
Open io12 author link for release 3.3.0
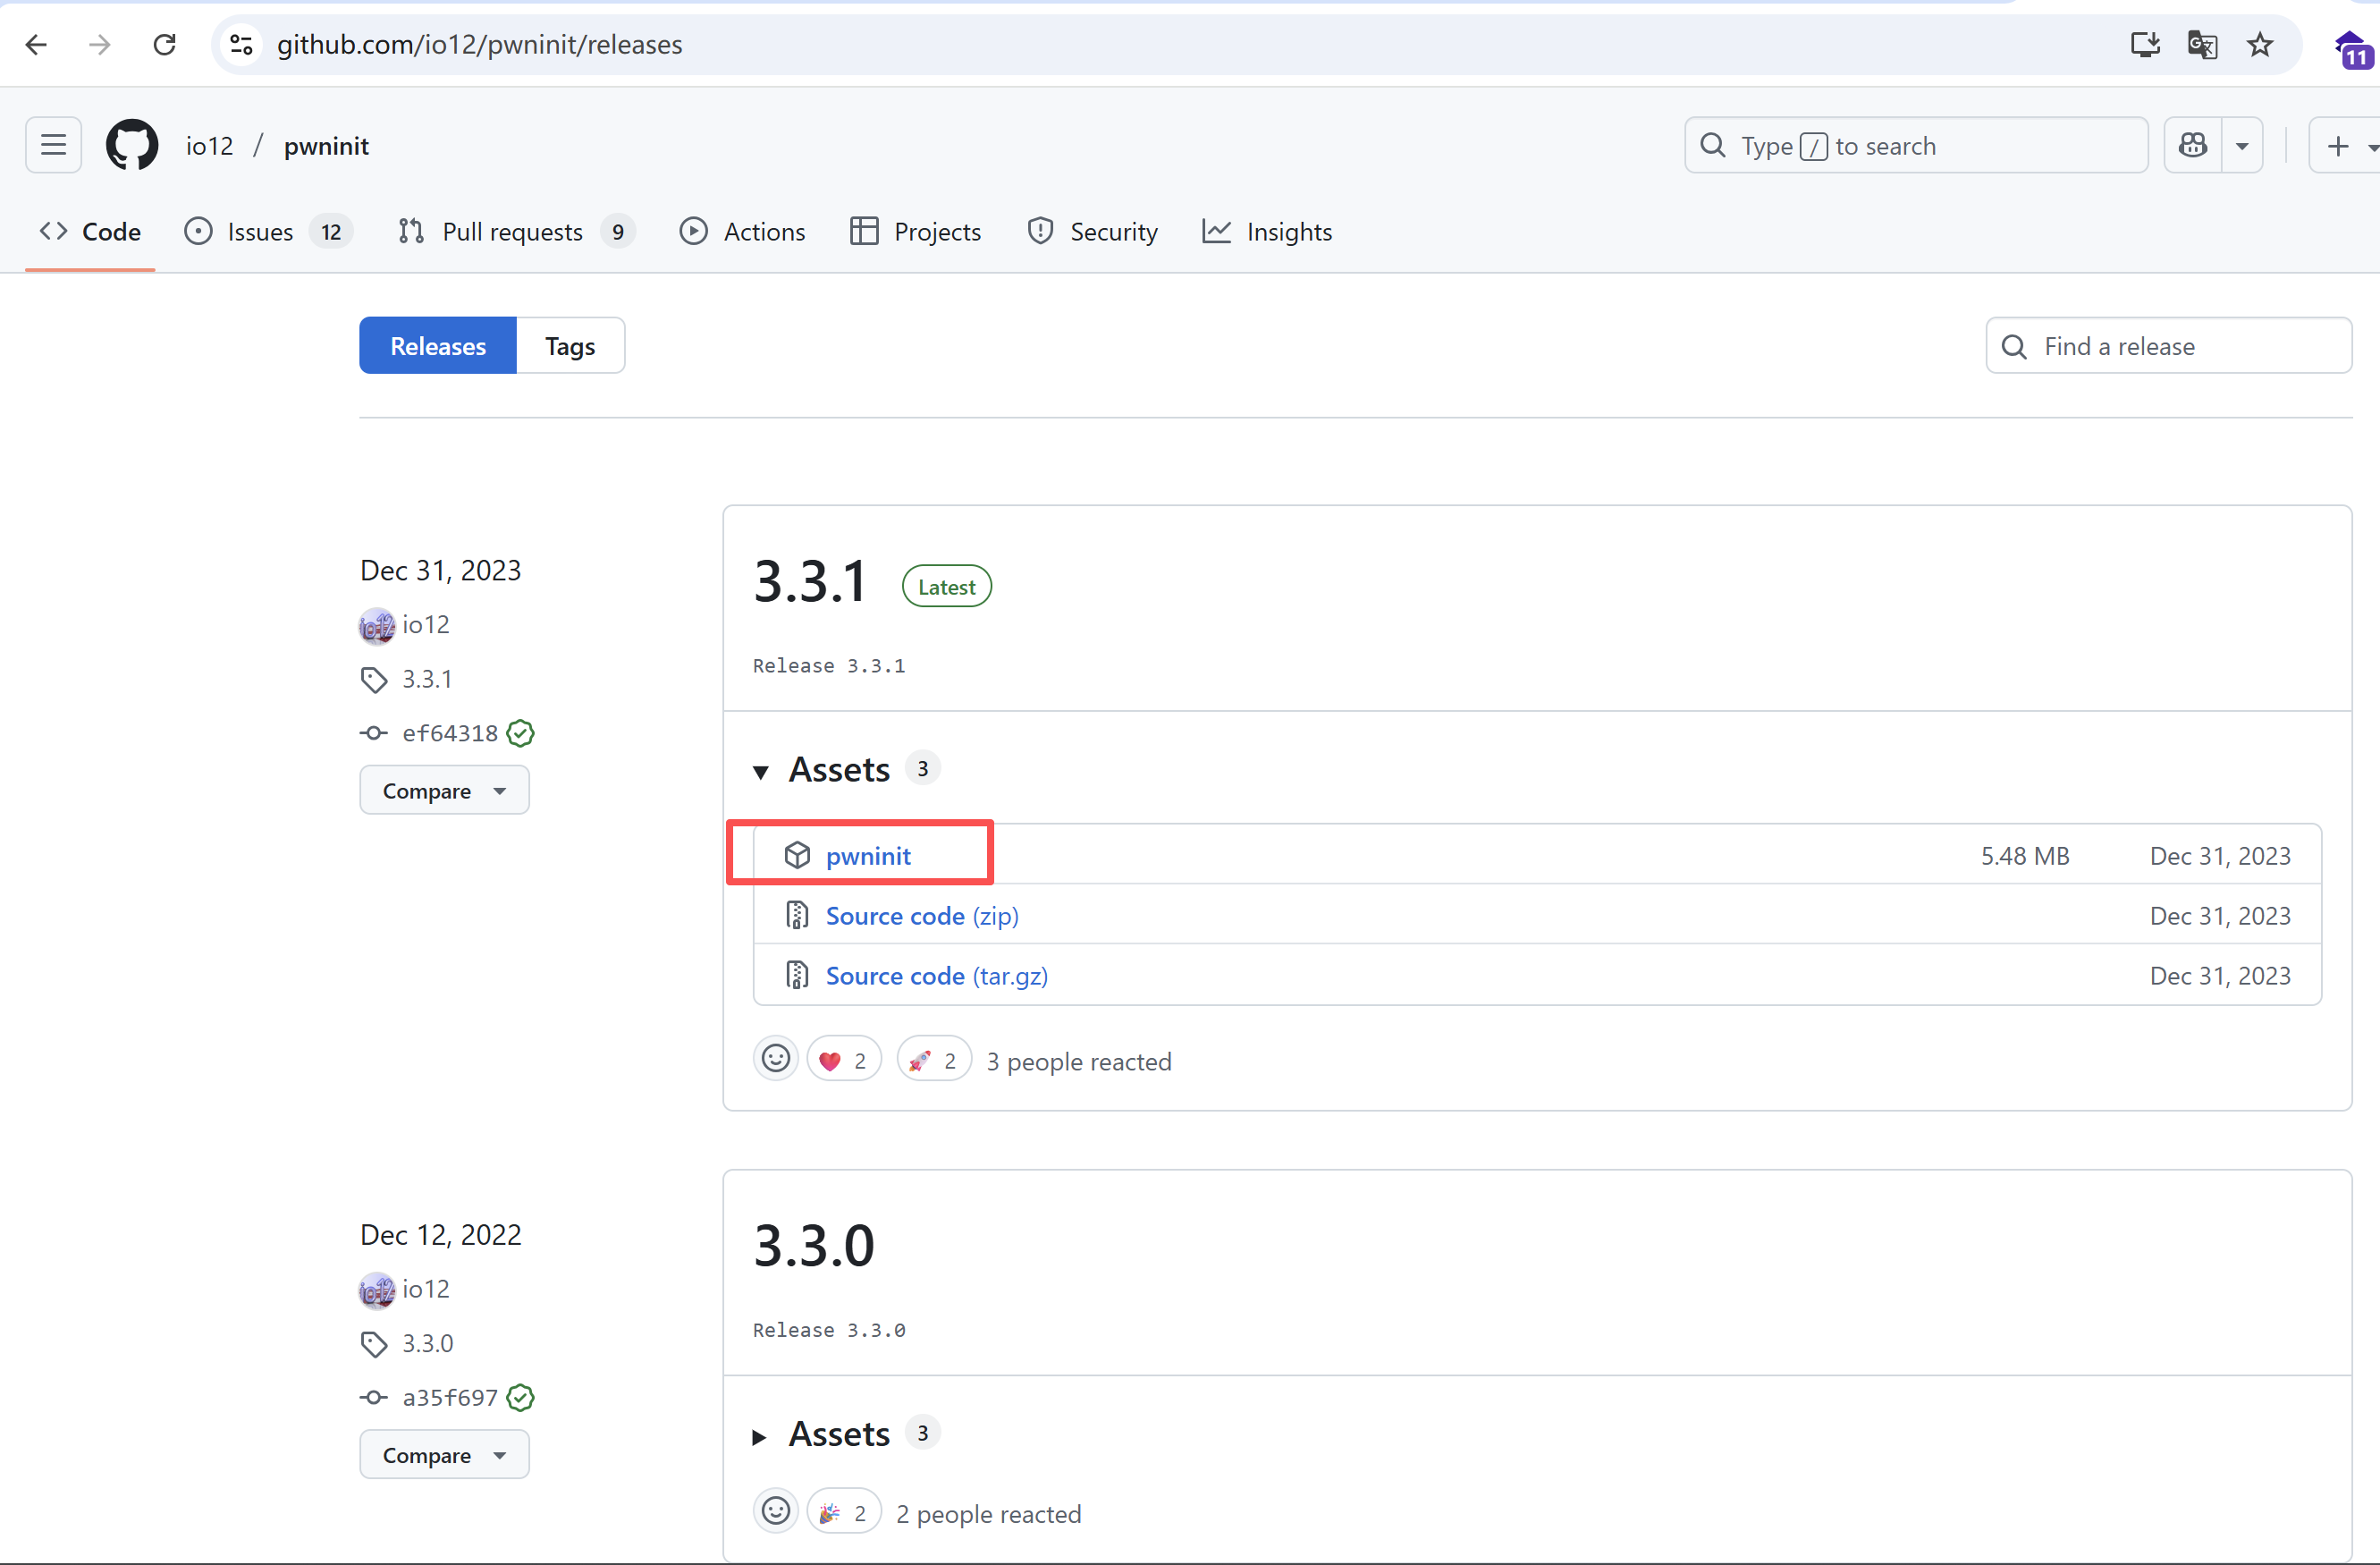pos(426,1290)
